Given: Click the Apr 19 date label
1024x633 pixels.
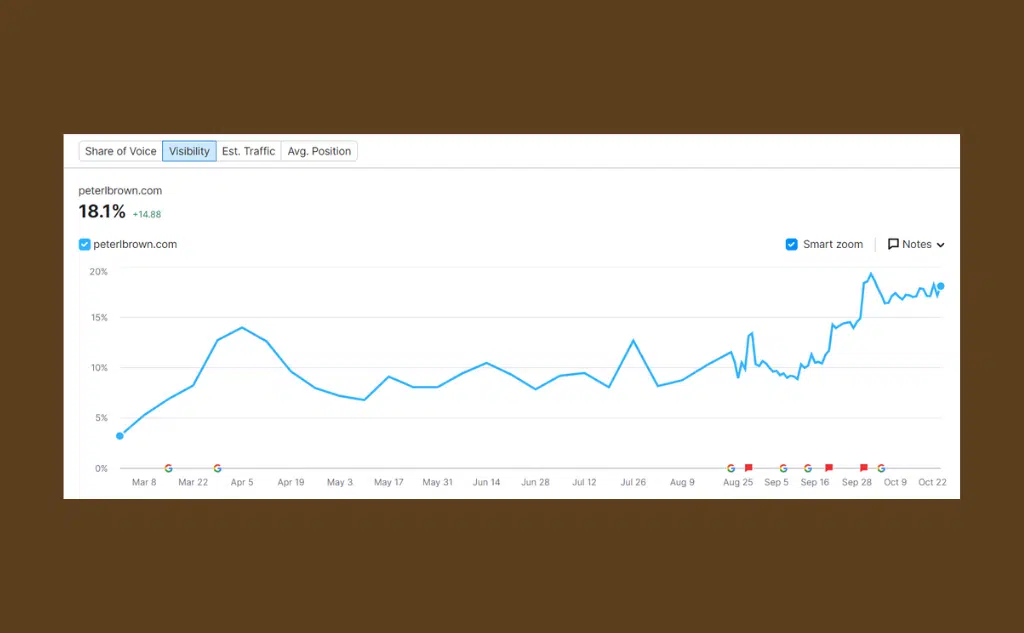Looking at the screenshot, I should pyautogui.click(x=291, y=482).
